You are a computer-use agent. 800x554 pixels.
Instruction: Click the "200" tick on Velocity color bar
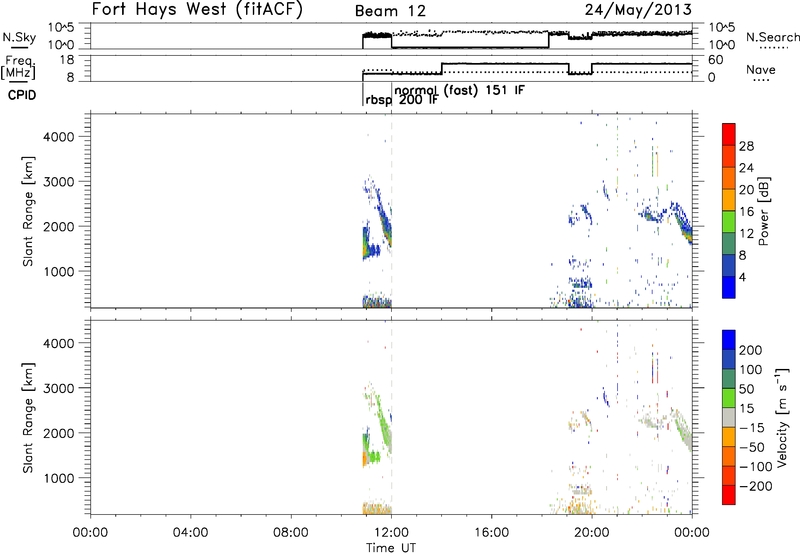pos(751,350)
